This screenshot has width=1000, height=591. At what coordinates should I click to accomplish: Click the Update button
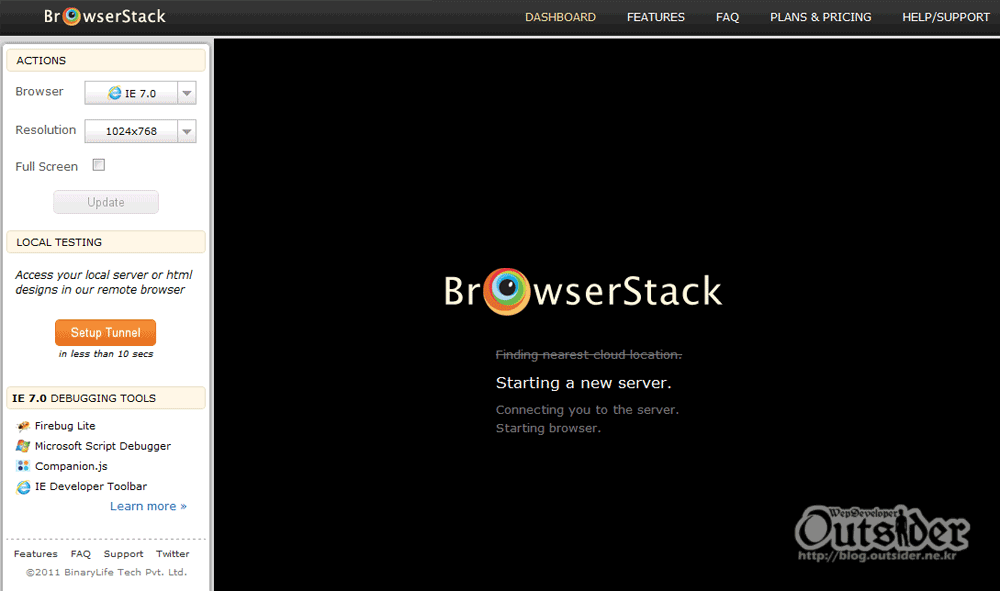[106, 202]
